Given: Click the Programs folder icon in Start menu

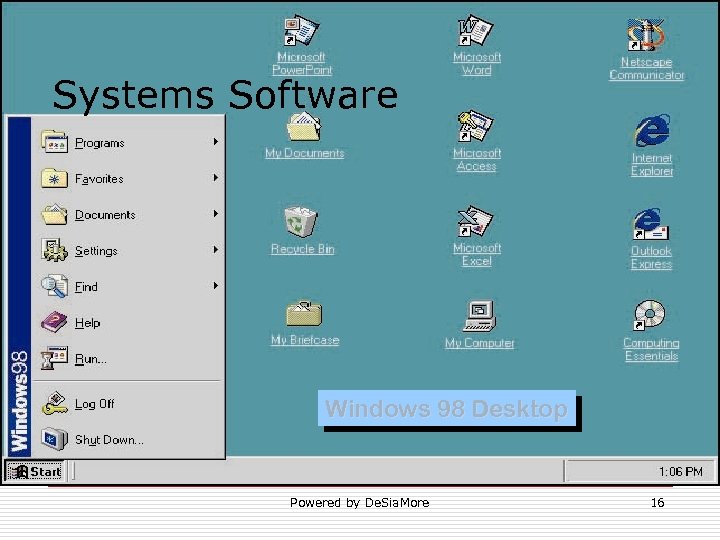Looking at the screenshot, I should [x=54, y=141].
